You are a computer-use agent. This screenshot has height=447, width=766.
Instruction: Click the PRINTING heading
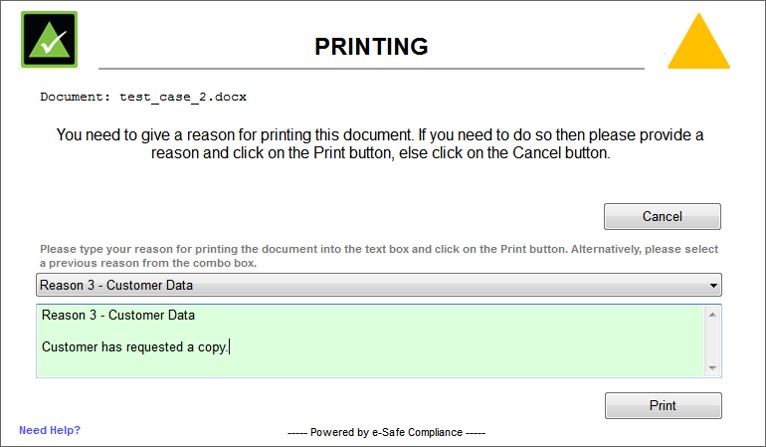click(371, 46)
